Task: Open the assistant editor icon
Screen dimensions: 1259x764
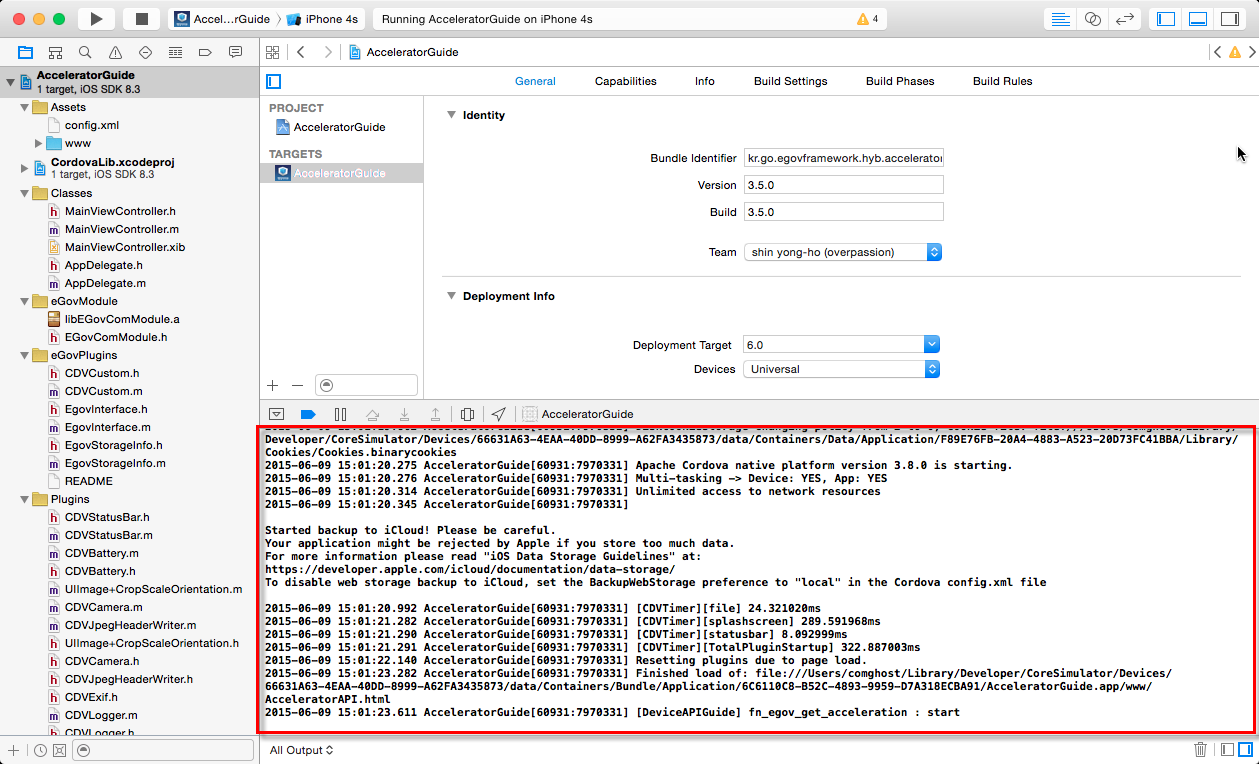Action: tap(1093, 19)
